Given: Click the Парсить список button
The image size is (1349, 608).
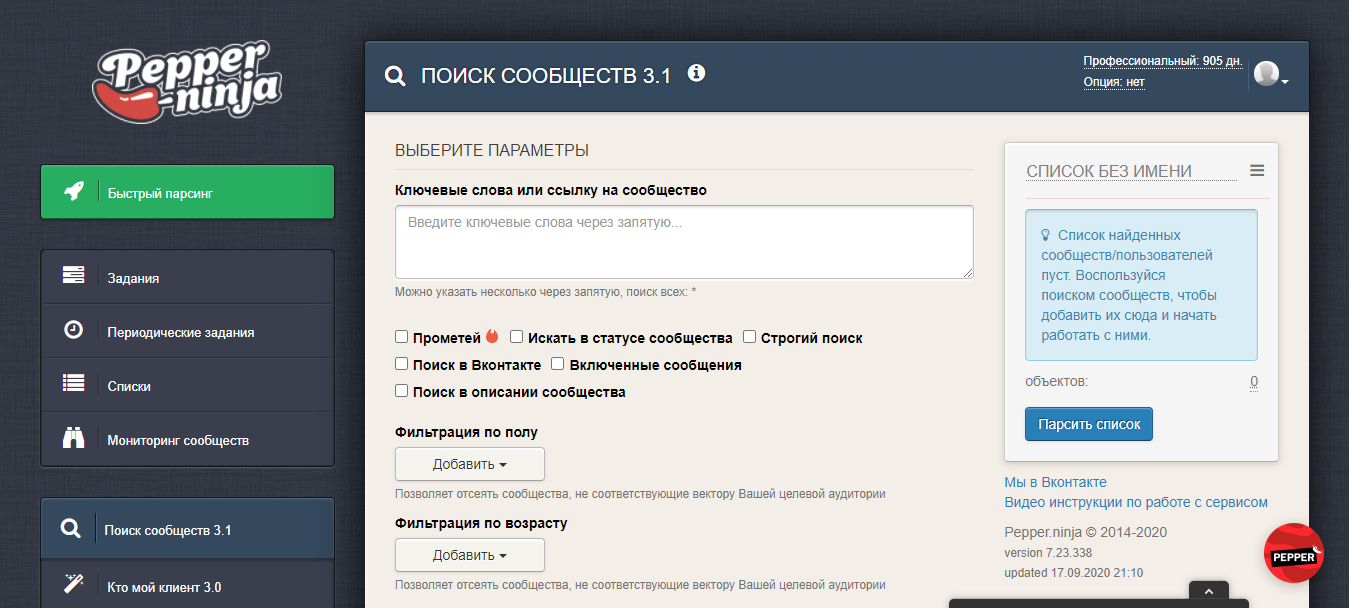Looking at the screenshot, I should (1089, 424).
